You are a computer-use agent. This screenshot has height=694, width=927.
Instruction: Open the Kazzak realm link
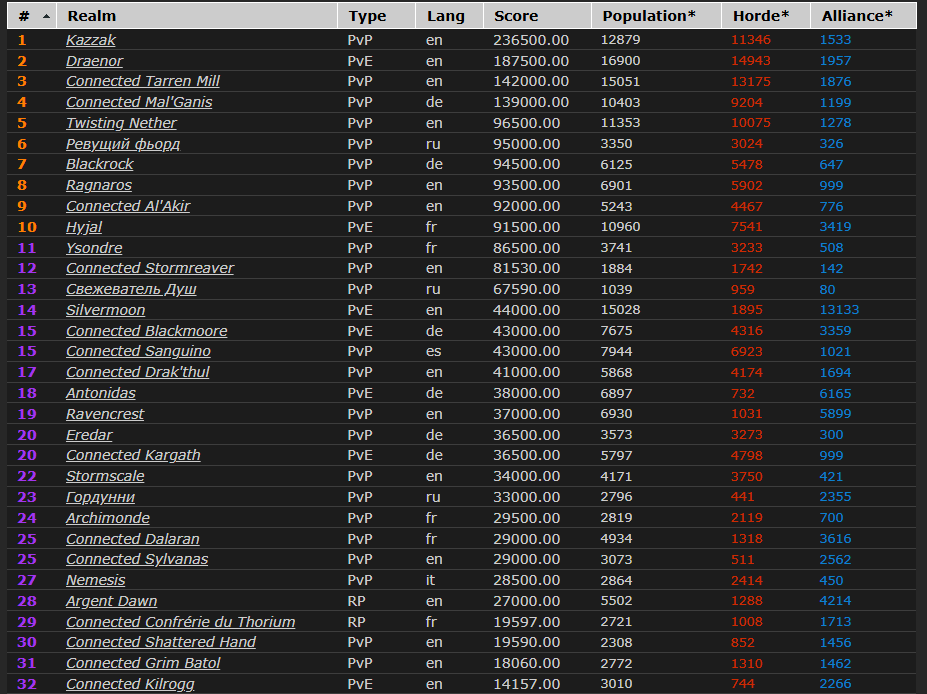point(90,40)
